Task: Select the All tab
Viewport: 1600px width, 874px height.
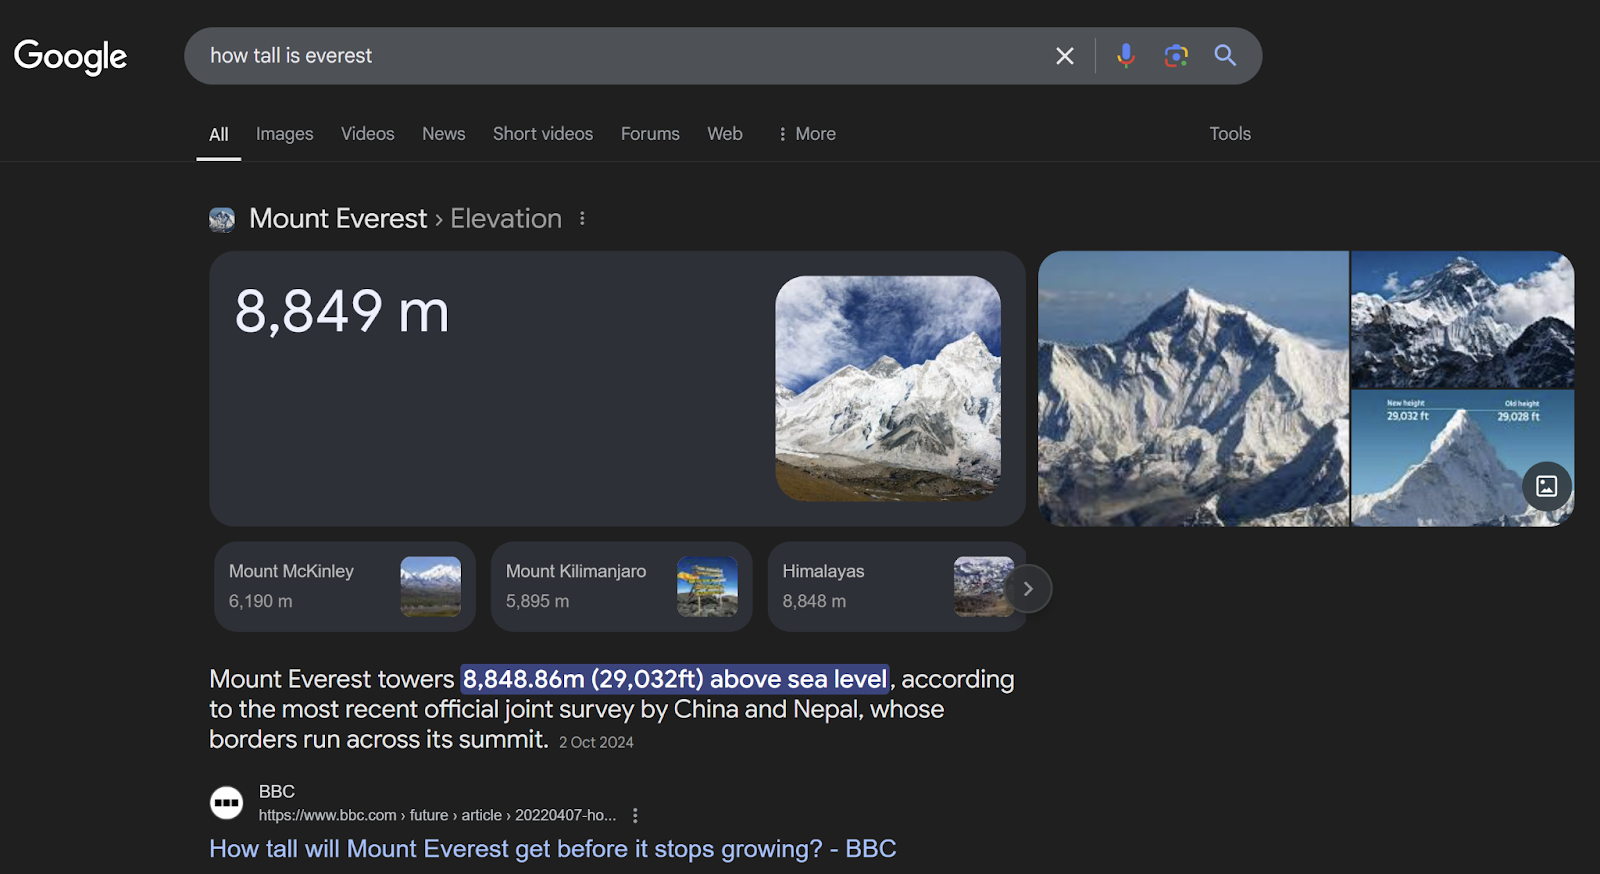Action: (219, 134)
